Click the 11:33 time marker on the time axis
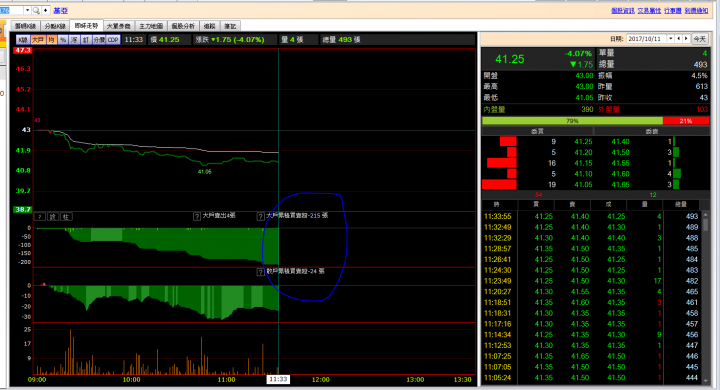 tap(278, 379)
